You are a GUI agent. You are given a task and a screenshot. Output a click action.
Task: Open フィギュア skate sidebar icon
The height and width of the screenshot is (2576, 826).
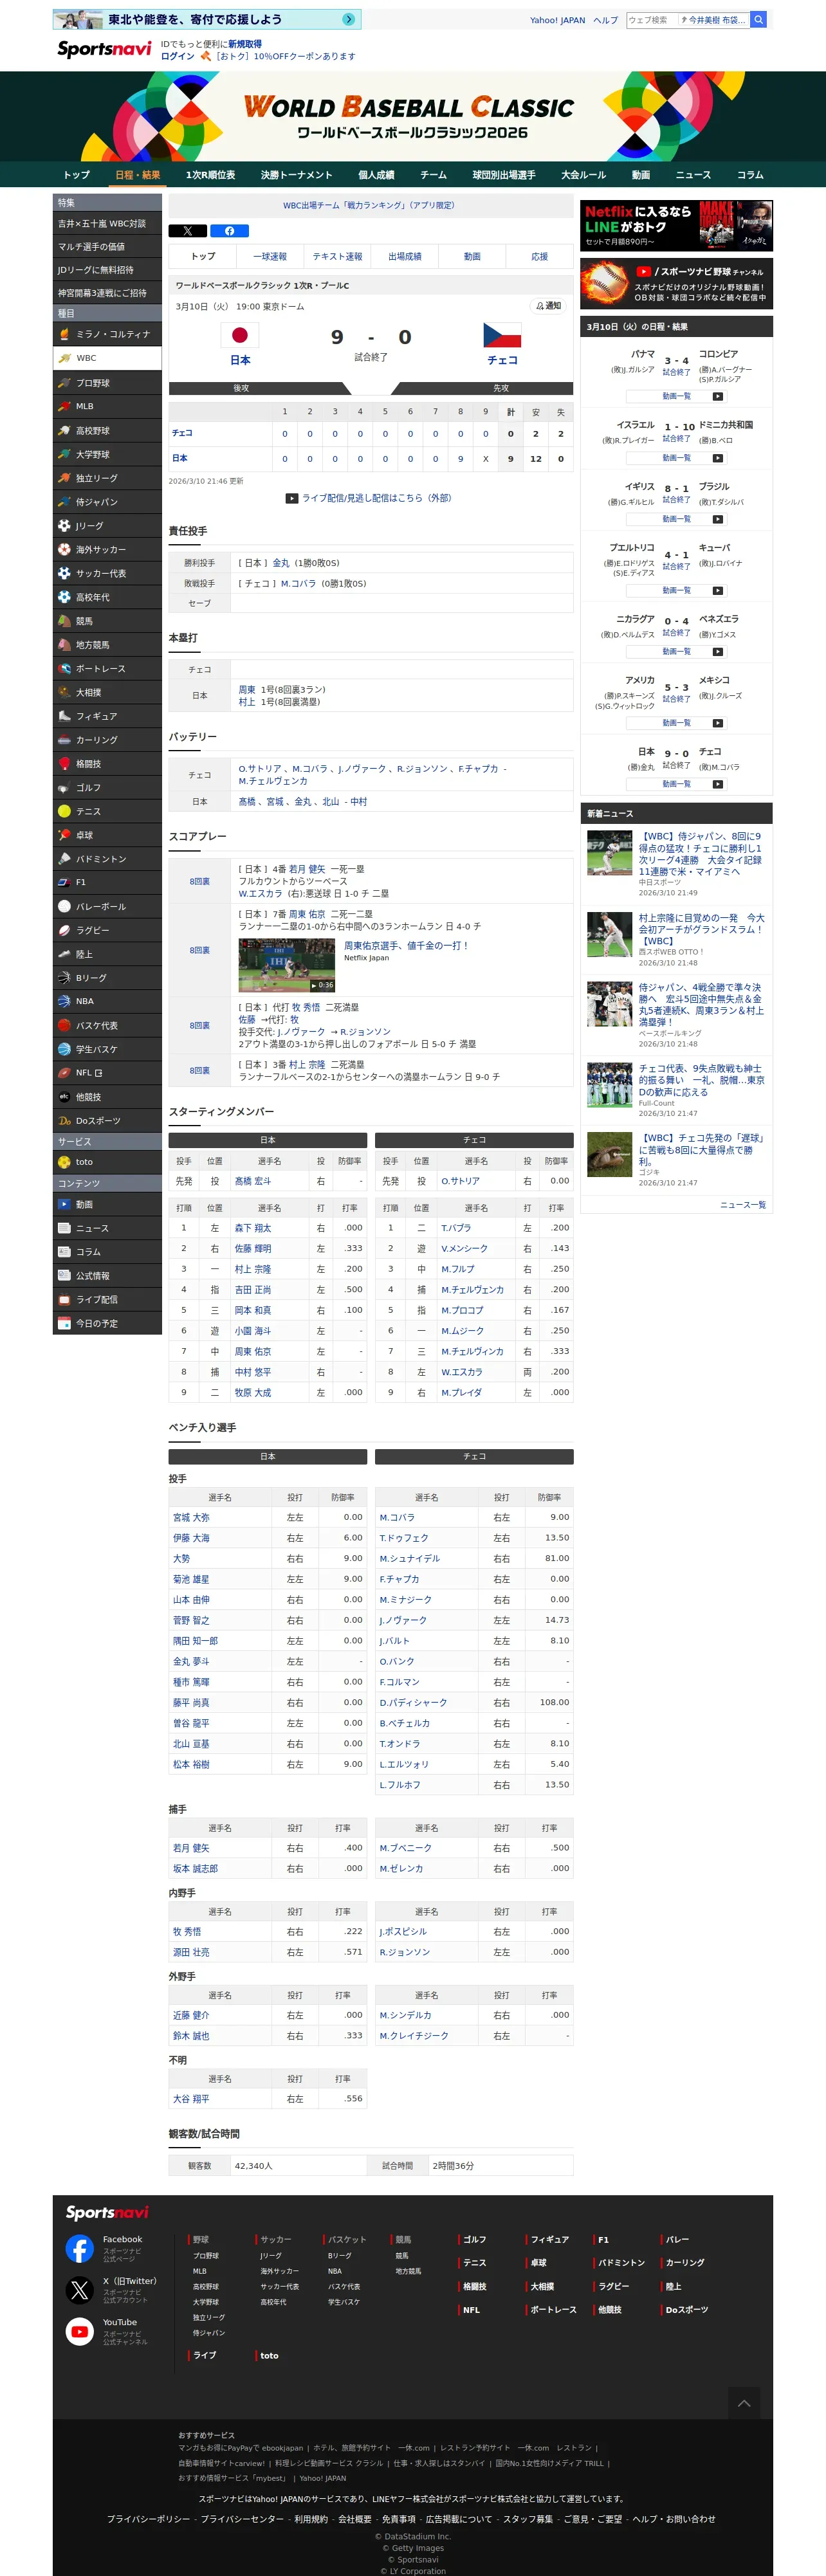[65, 716]
